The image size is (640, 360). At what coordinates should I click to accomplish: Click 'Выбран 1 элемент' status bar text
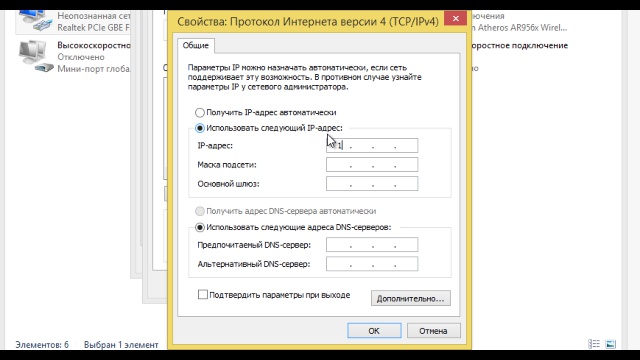tap(121, 345)
